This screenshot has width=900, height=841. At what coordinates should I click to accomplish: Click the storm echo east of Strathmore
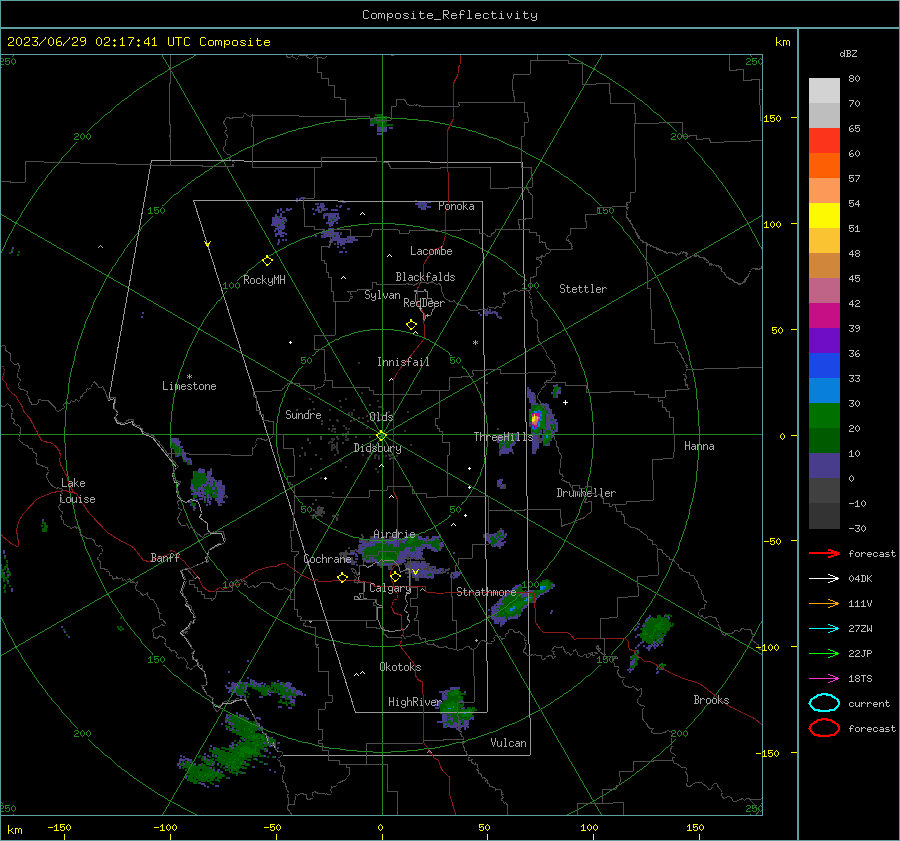tap(521, 603)
